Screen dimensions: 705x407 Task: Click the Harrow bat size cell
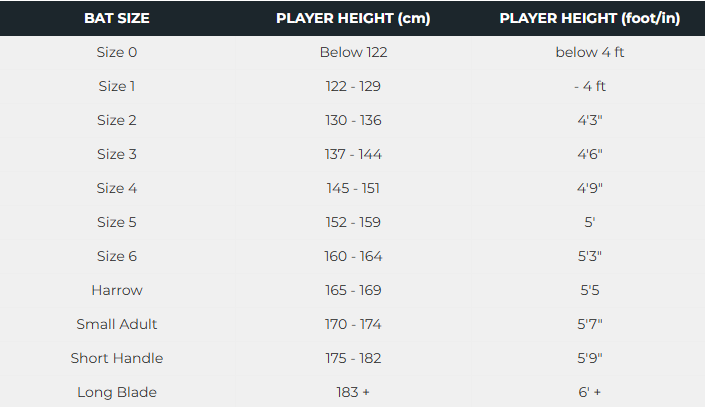coord(117,290)
